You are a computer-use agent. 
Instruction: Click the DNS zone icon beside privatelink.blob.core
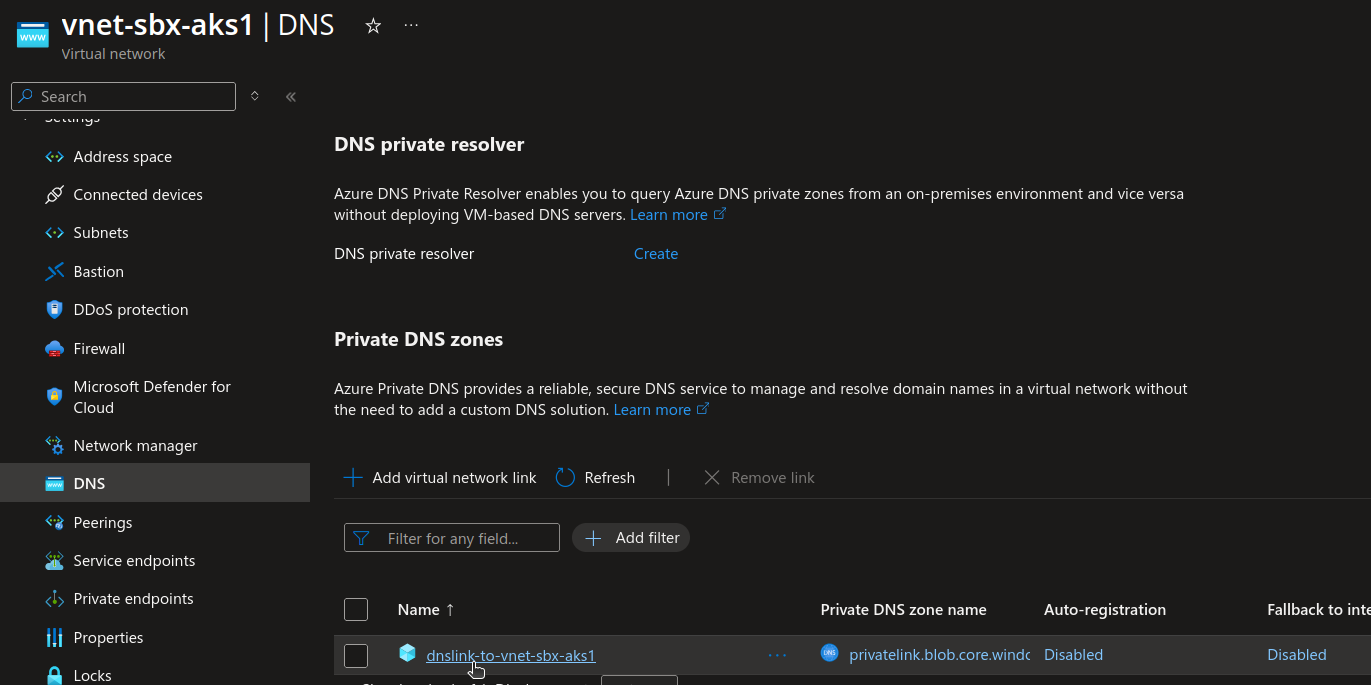click(829, 654)
